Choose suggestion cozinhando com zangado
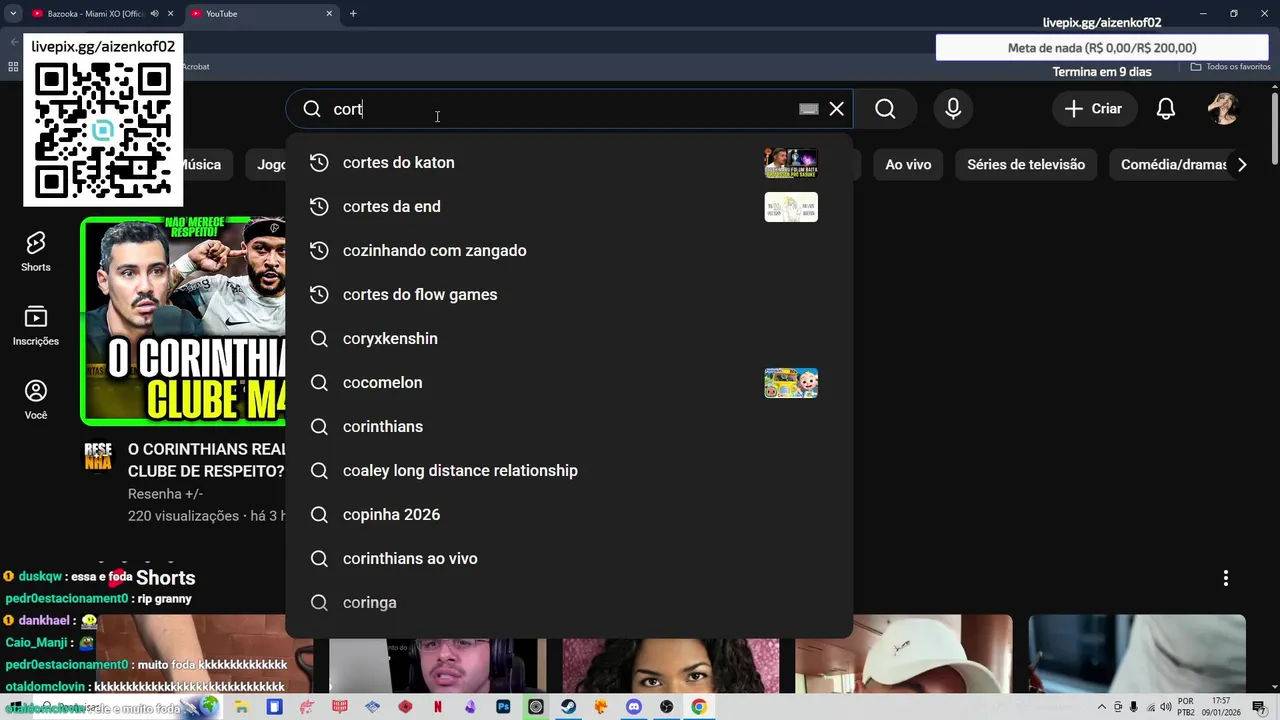1280x720 pixels. tap(569, 251)
